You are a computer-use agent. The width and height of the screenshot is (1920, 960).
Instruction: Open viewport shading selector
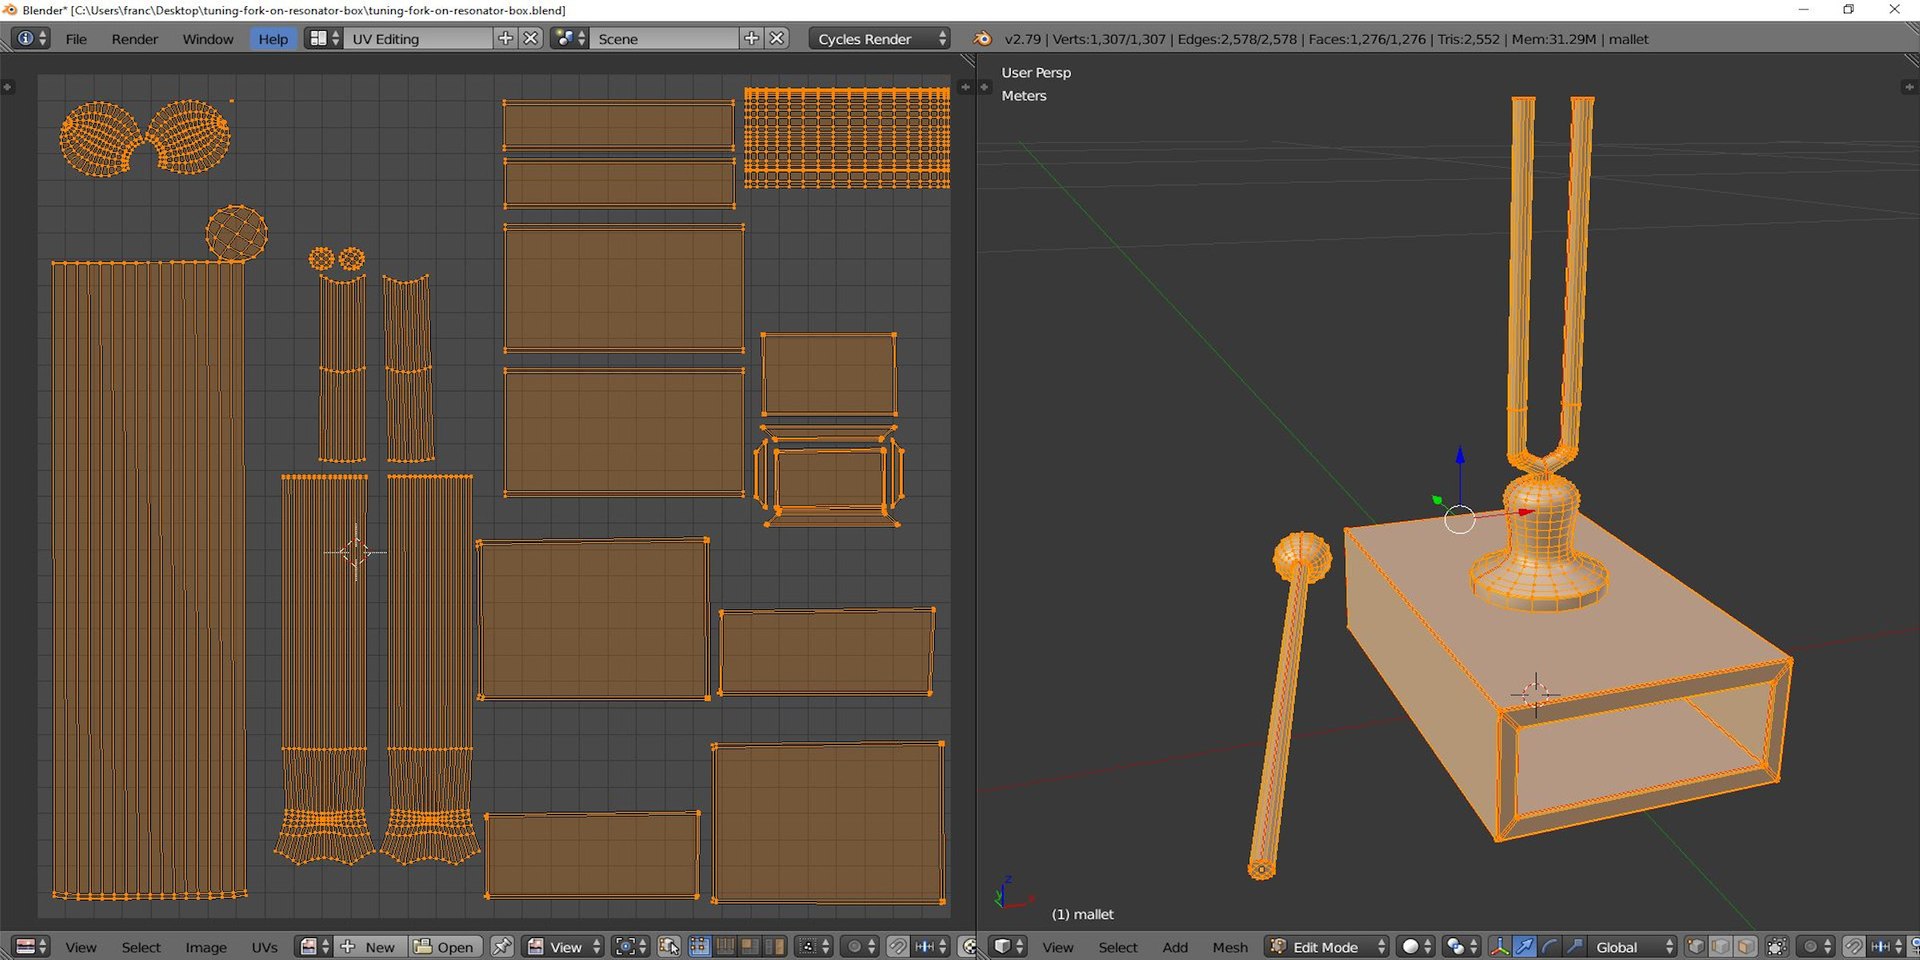click(1415, 946)
